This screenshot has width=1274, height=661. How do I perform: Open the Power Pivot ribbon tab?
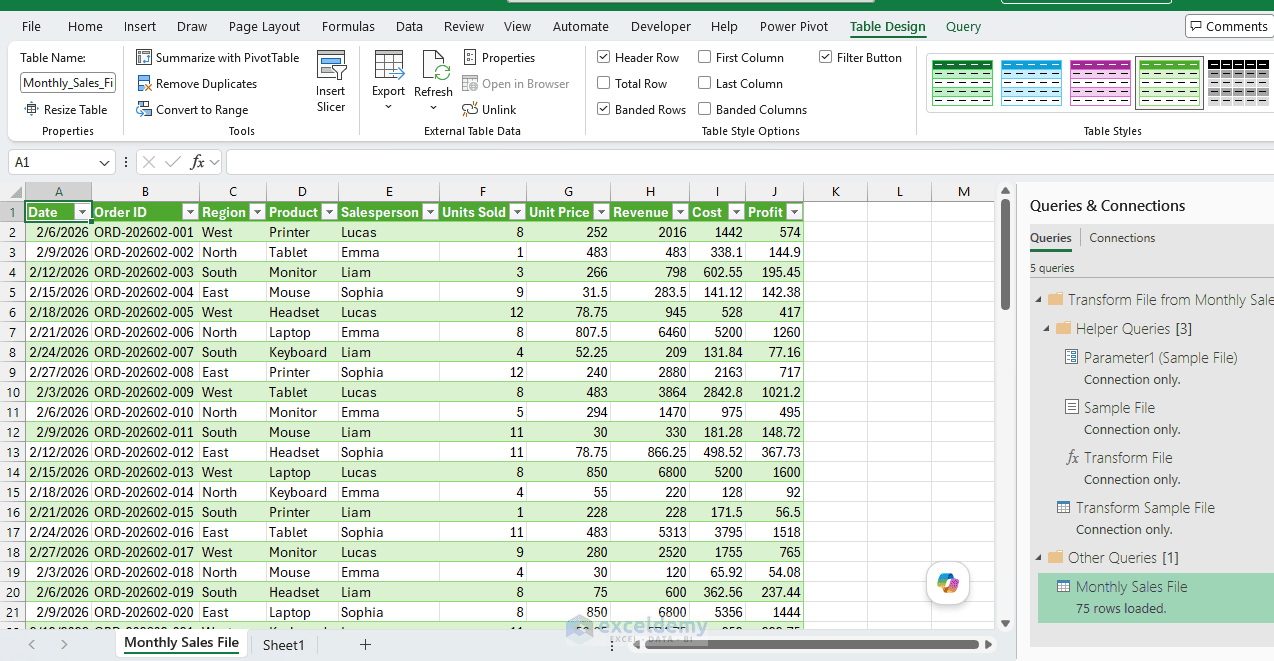click(793, 27)
